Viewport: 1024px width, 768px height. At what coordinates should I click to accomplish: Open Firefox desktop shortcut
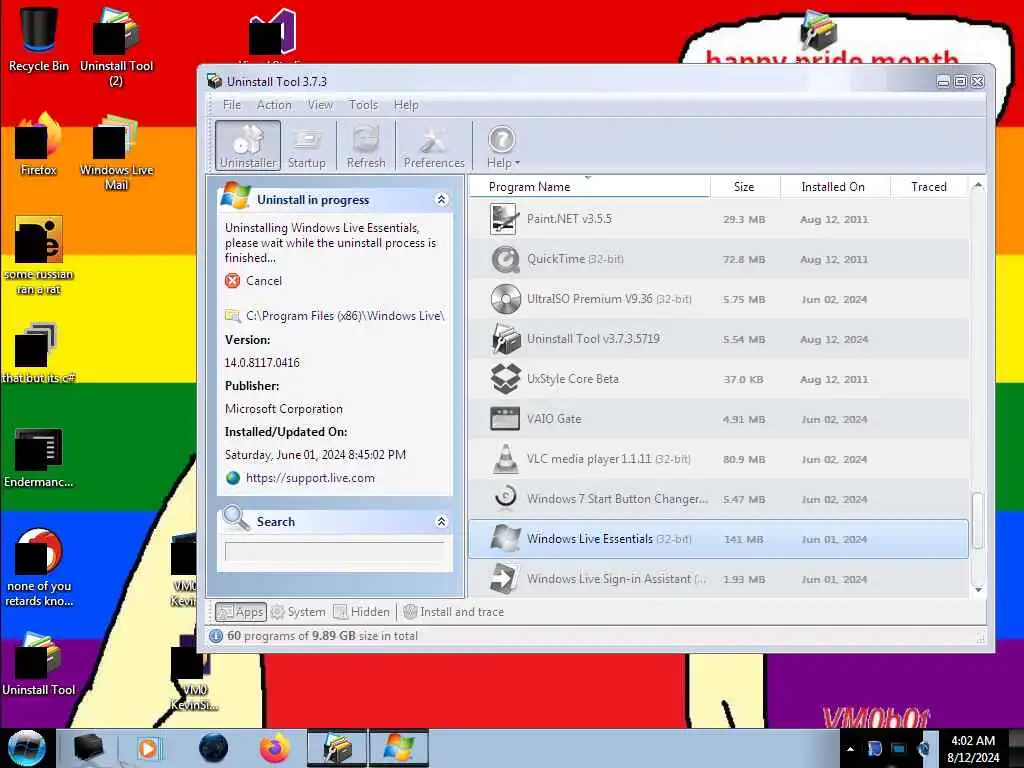coord(39,144)
